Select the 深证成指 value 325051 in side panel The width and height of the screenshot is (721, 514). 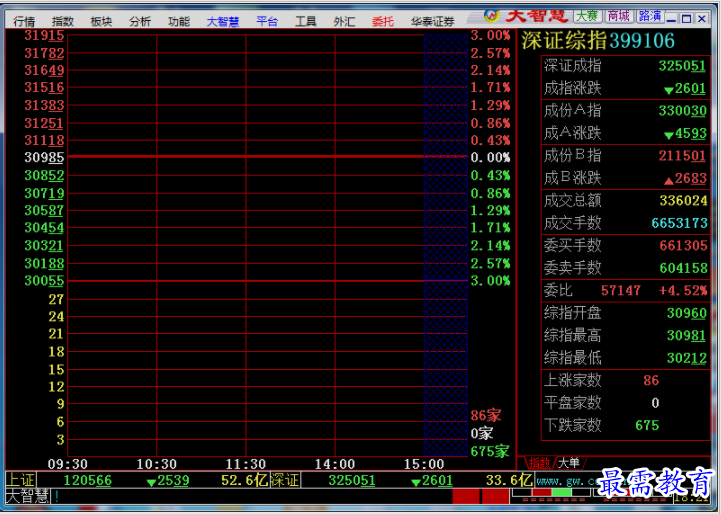click(x=682, y=66)
